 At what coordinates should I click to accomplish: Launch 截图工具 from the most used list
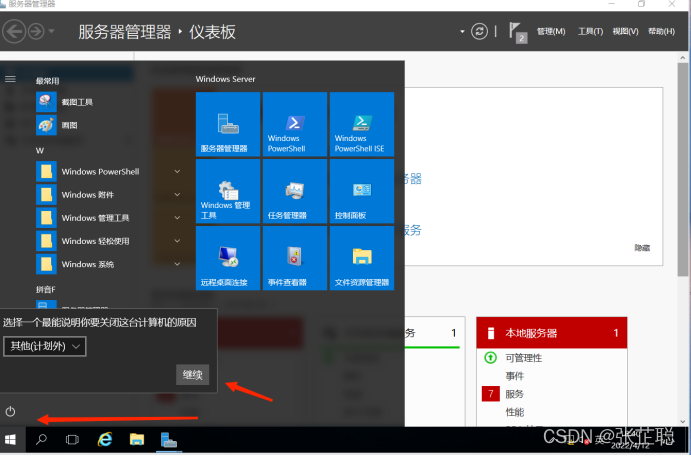click(66, 102)
